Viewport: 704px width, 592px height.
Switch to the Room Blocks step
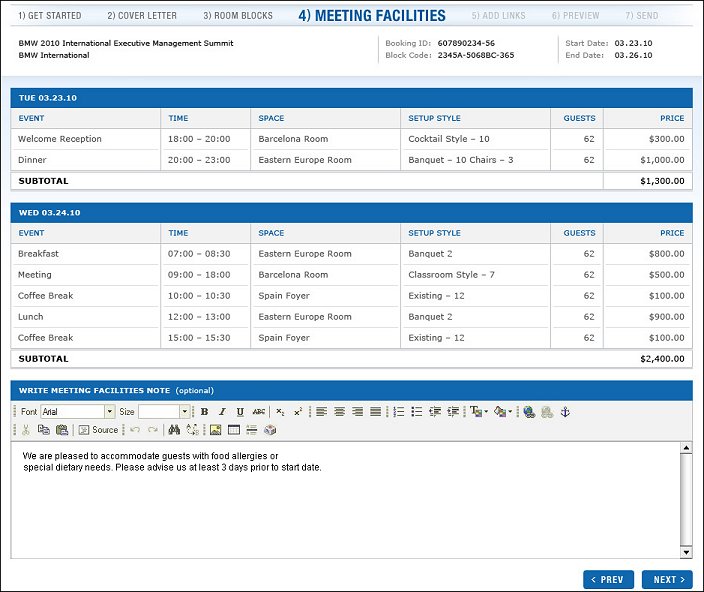pos(238,16)
